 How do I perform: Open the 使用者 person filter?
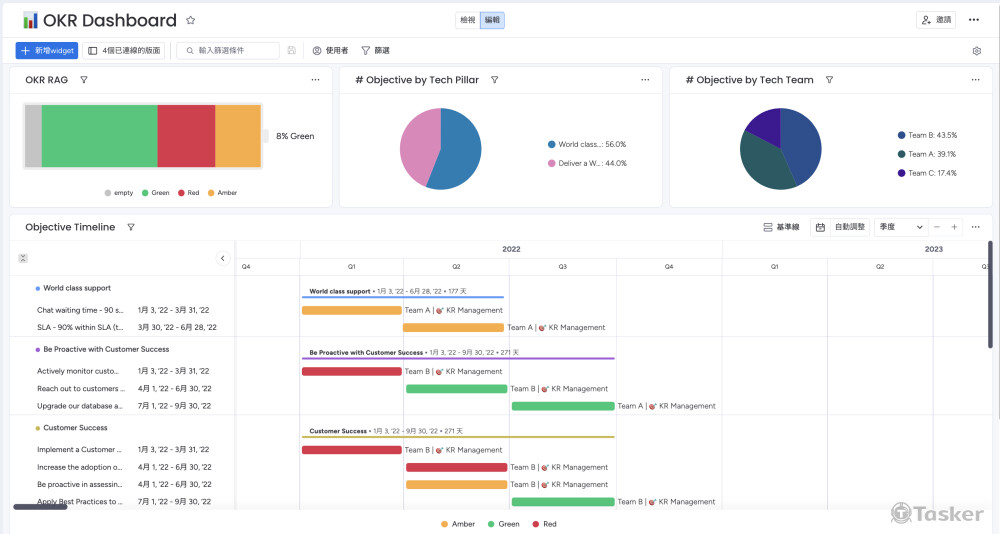pyautogui.click(x=330, y=51)
